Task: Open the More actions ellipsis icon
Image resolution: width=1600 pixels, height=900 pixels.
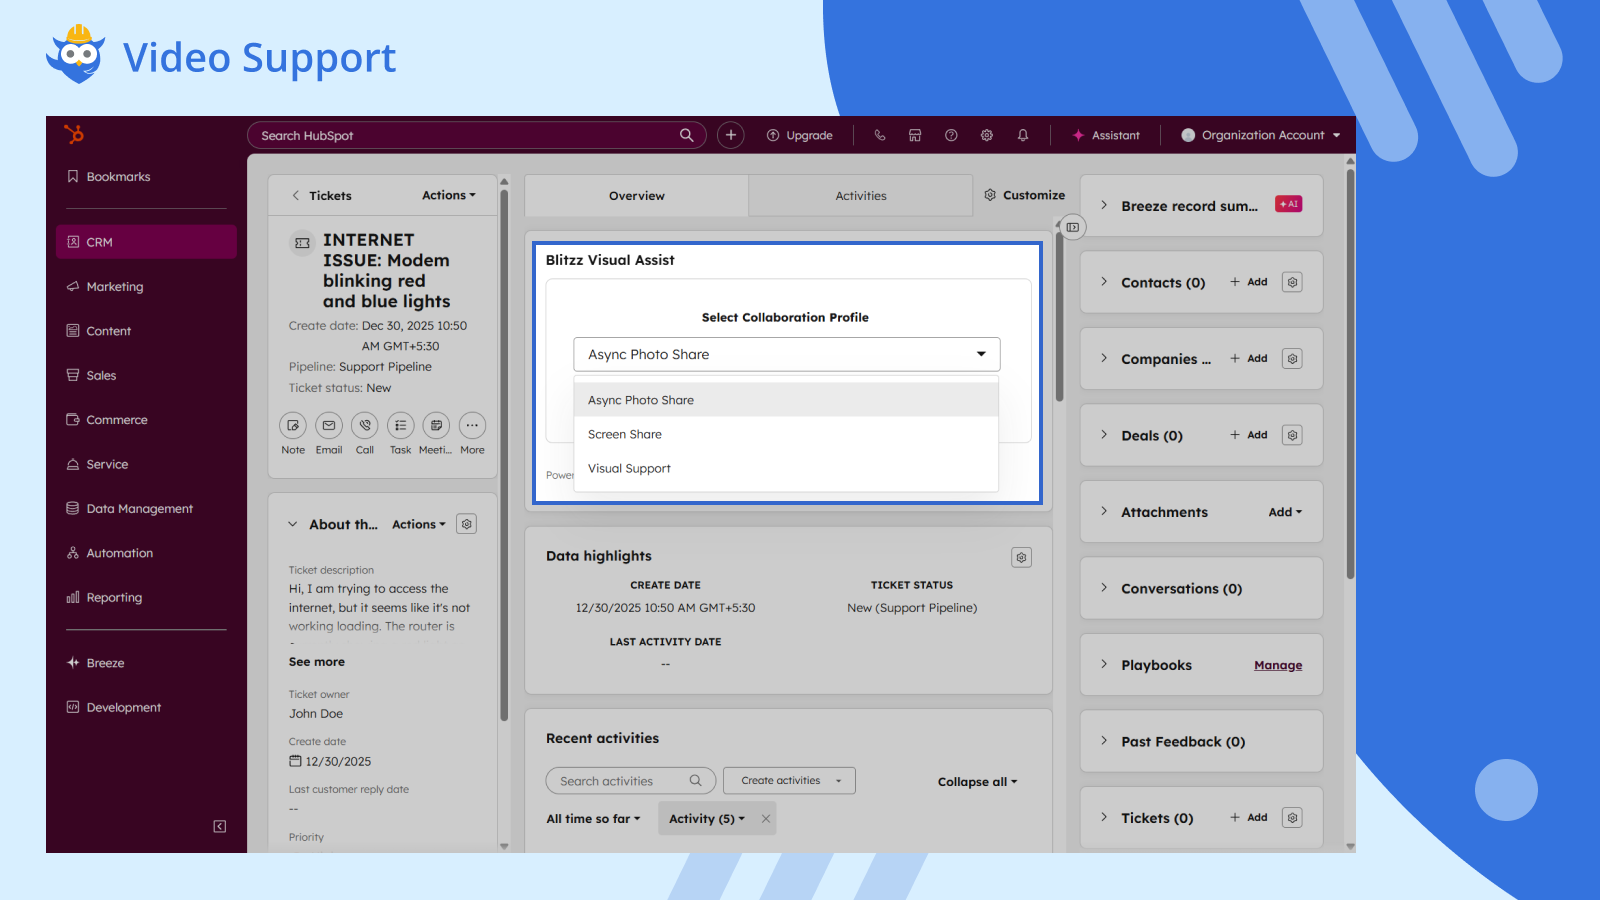Action: [x=472, y=425]
